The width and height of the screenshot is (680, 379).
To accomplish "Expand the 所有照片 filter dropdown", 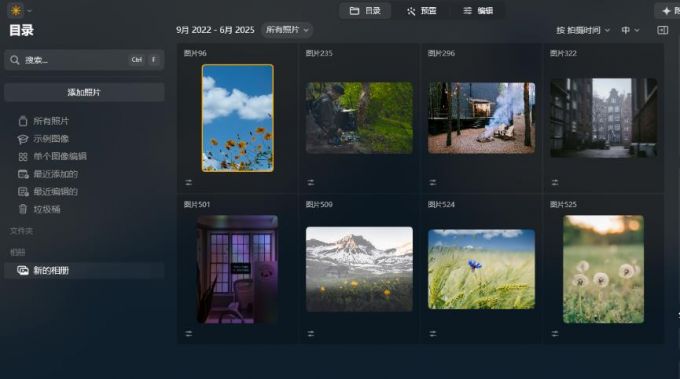I will [287, 30].
